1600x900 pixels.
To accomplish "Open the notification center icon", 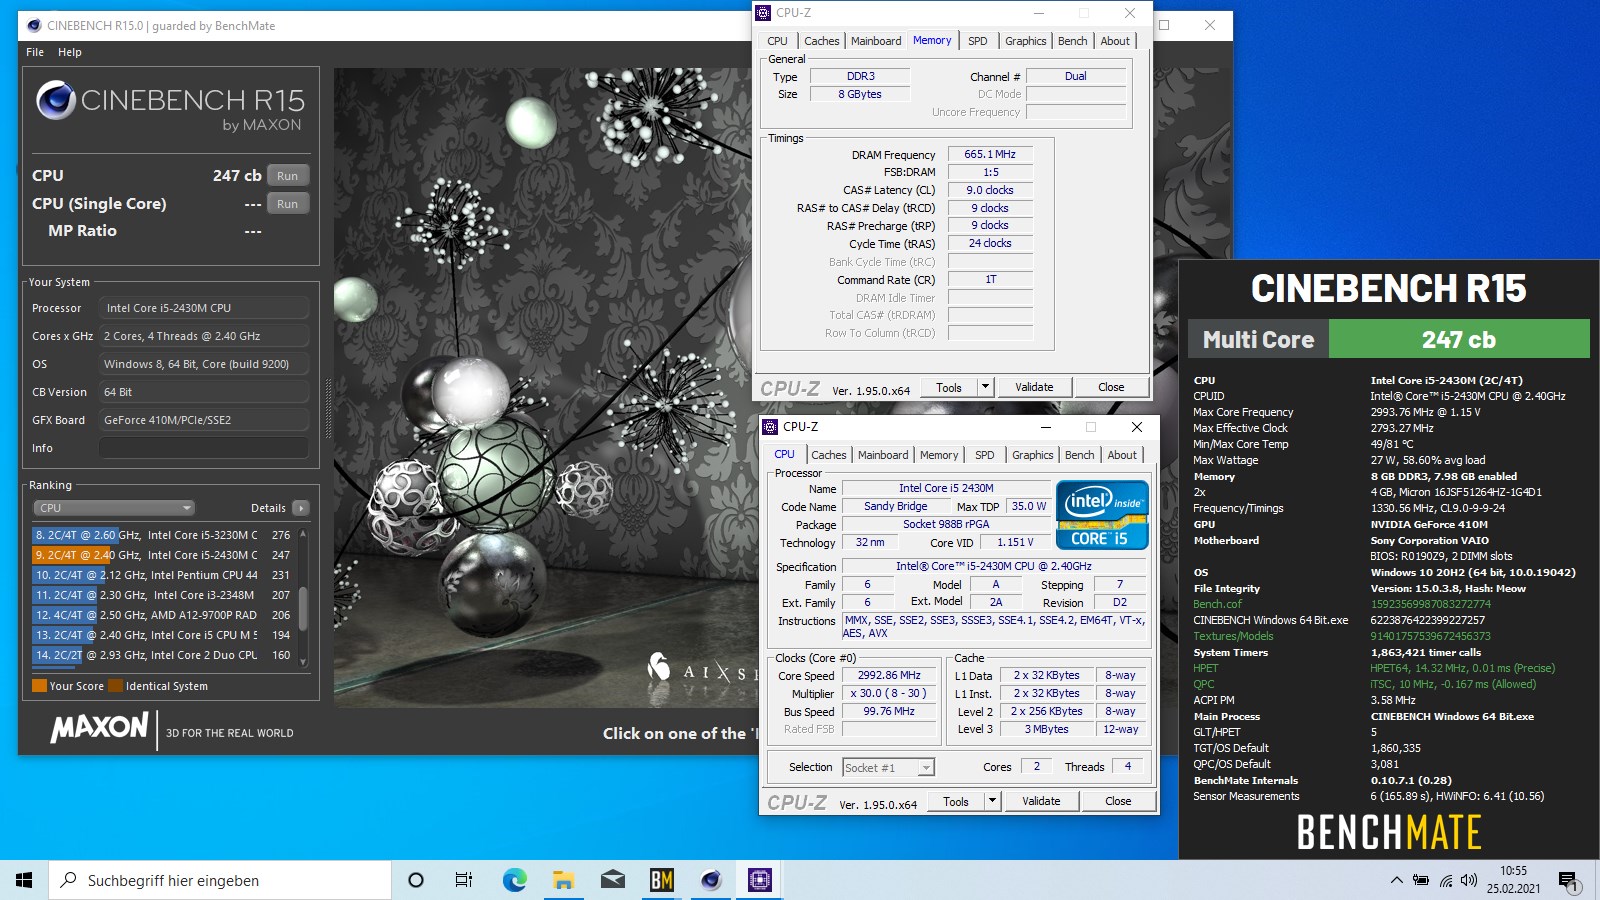I will (x=1568, y=881).
